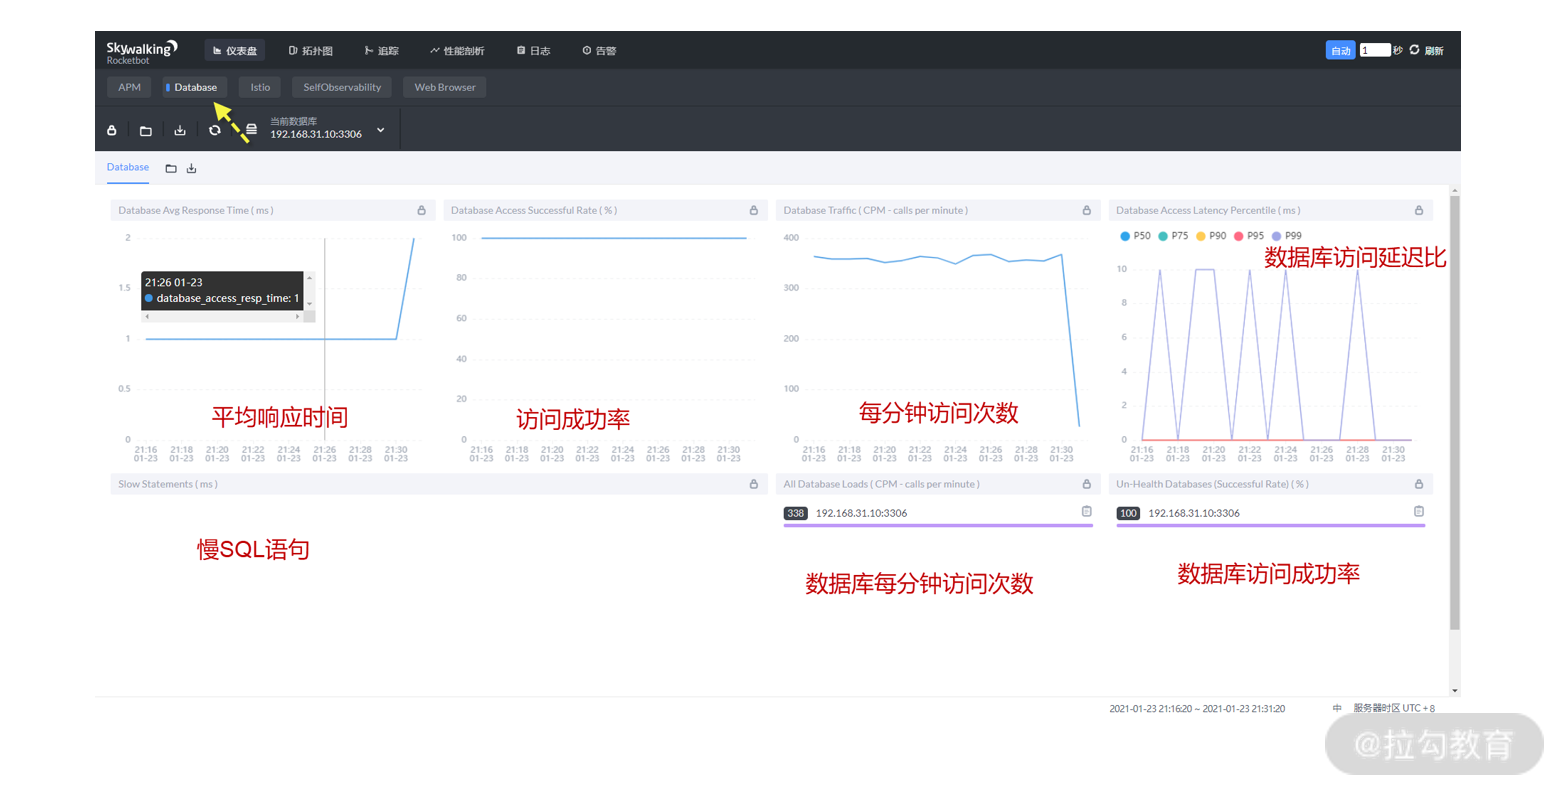Click the All Database Loads purple progress bar

pyautogui.click(x=938, y=525)
